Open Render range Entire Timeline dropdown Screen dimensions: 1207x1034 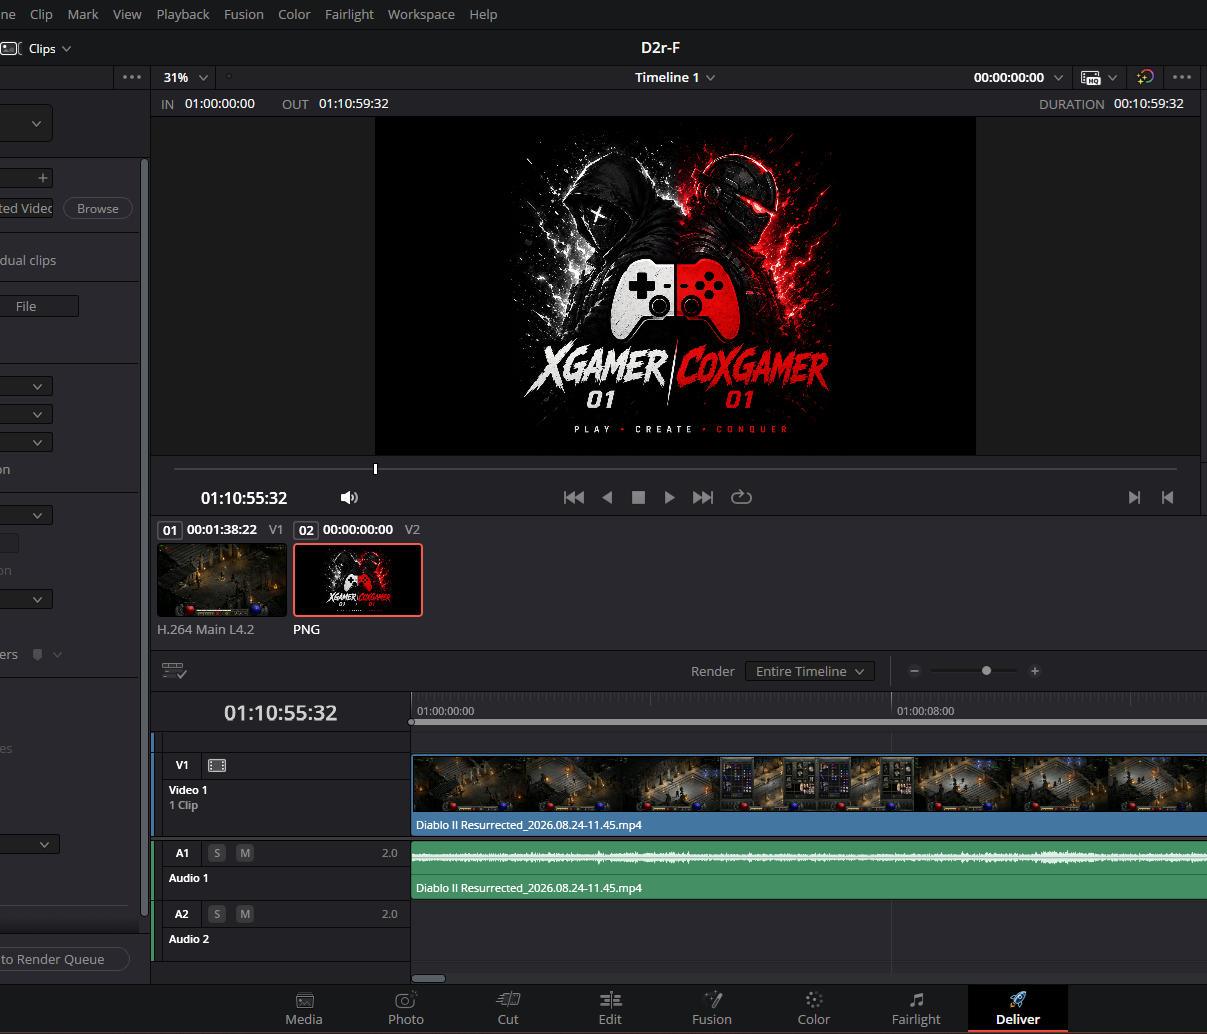point(810,671)
